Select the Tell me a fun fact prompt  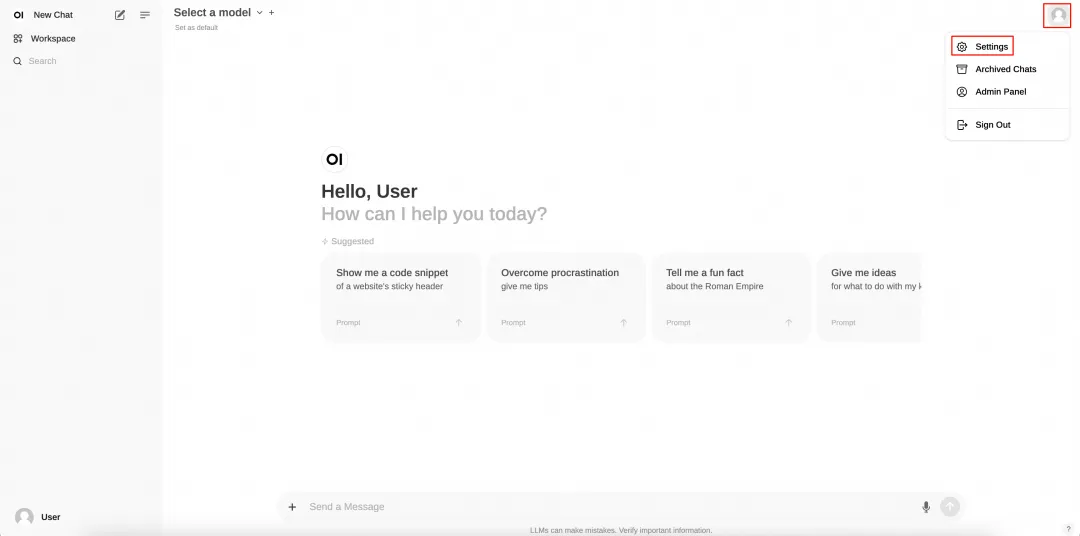(x=731, y=297)
